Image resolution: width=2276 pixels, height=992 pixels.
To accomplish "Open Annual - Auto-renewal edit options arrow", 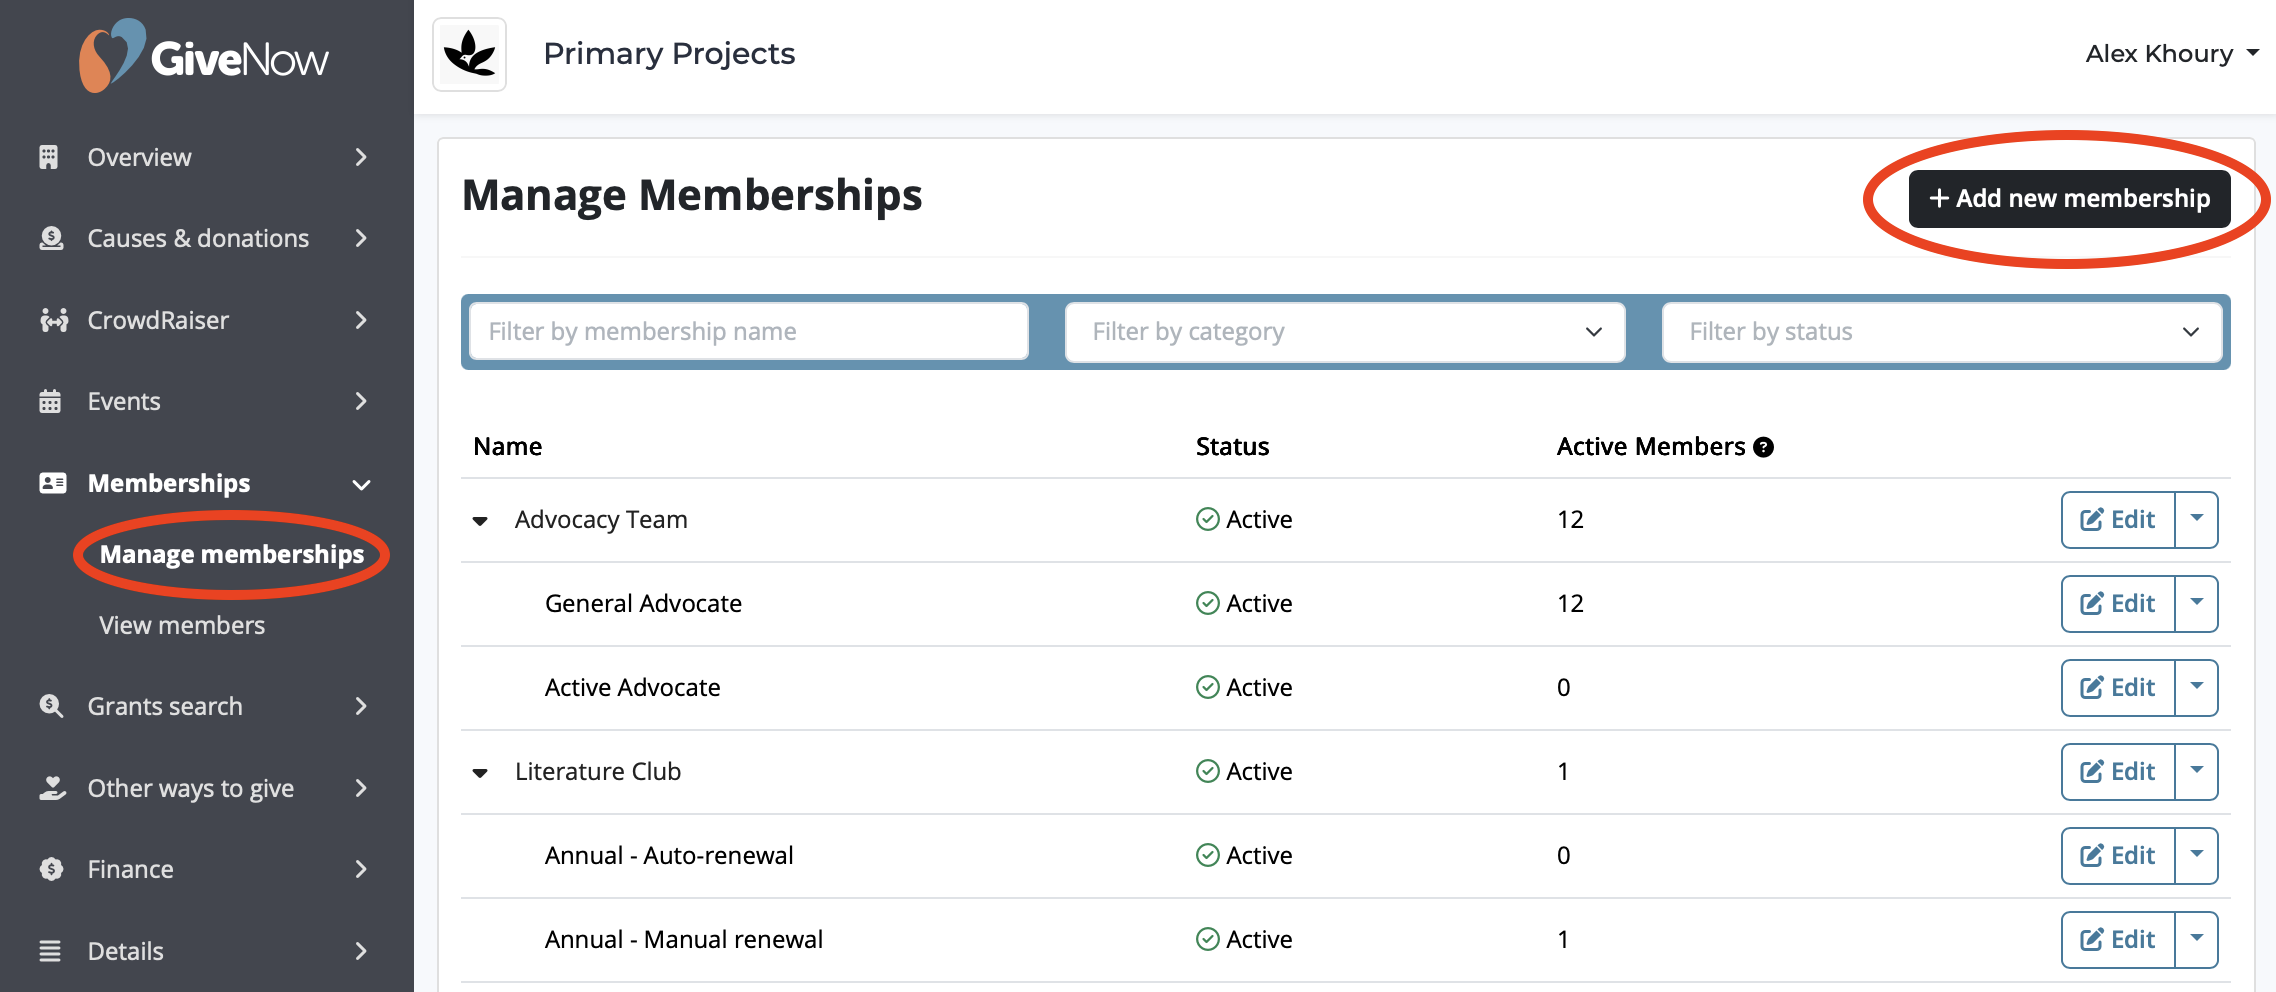I will (x=2197, y=855).
